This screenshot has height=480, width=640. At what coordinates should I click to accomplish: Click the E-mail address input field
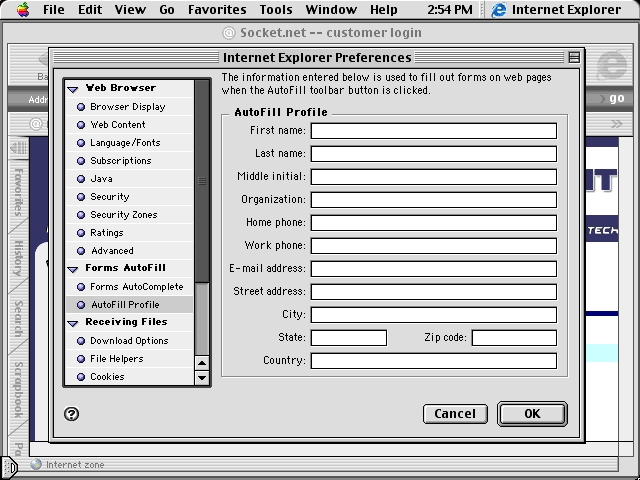tap(433, 269)
